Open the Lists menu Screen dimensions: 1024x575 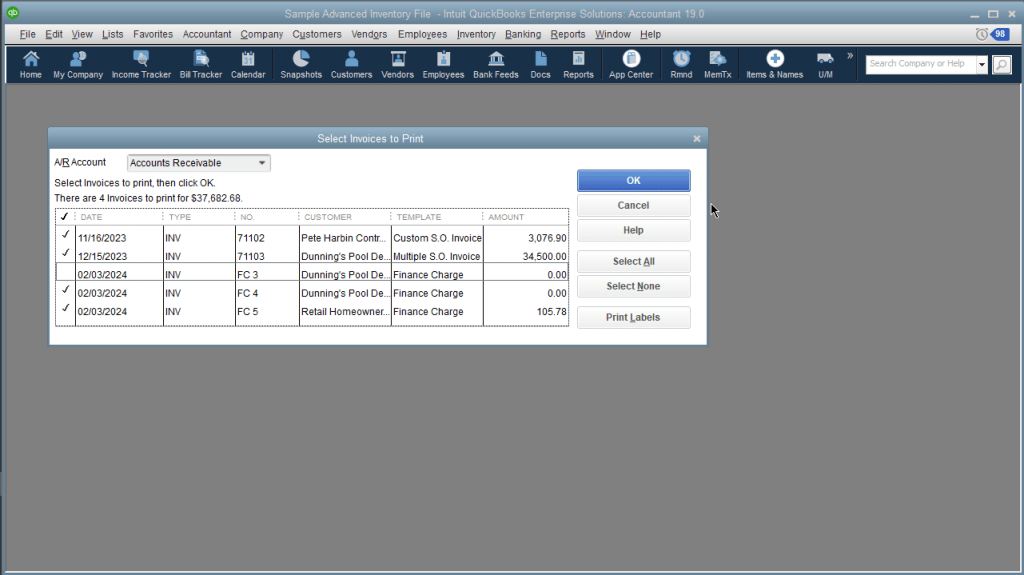tap(112, 34)
